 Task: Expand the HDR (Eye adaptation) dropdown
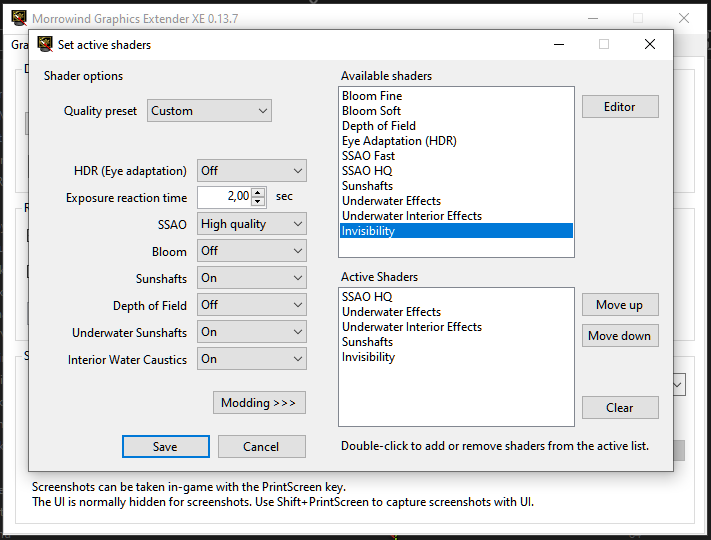251,171
